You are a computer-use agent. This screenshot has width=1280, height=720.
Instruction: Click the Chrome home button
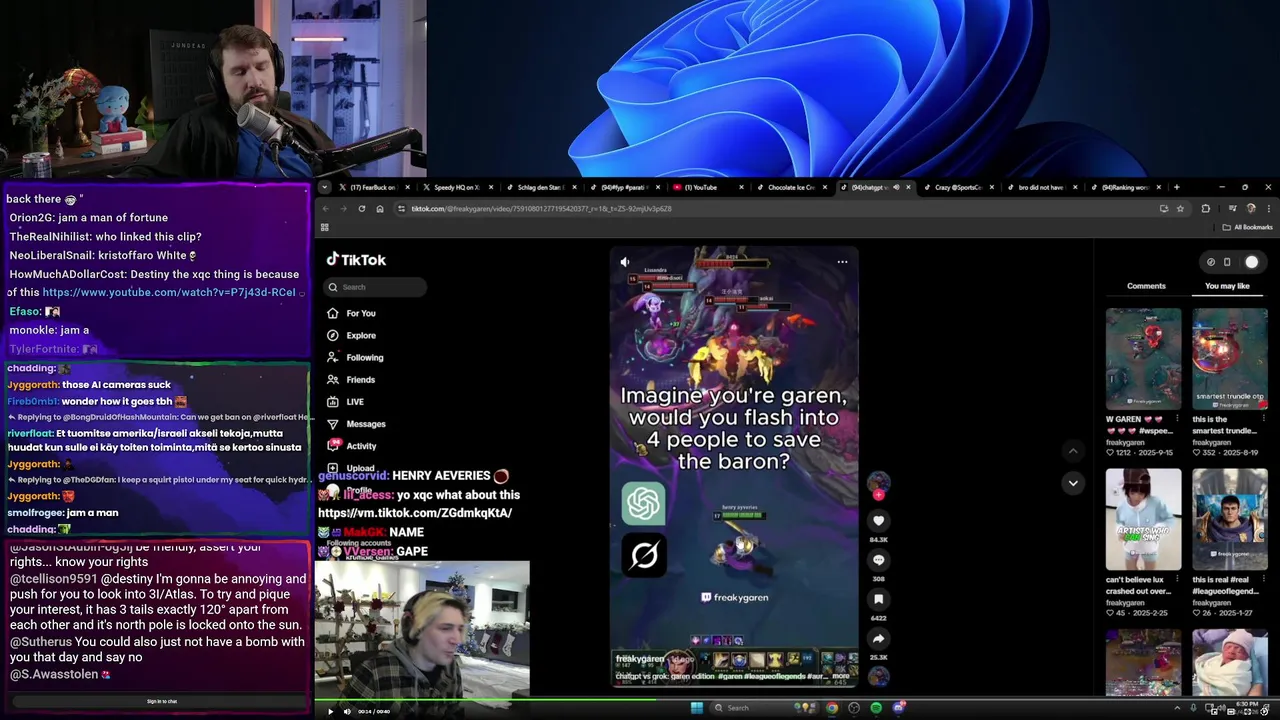coord(380,209)
